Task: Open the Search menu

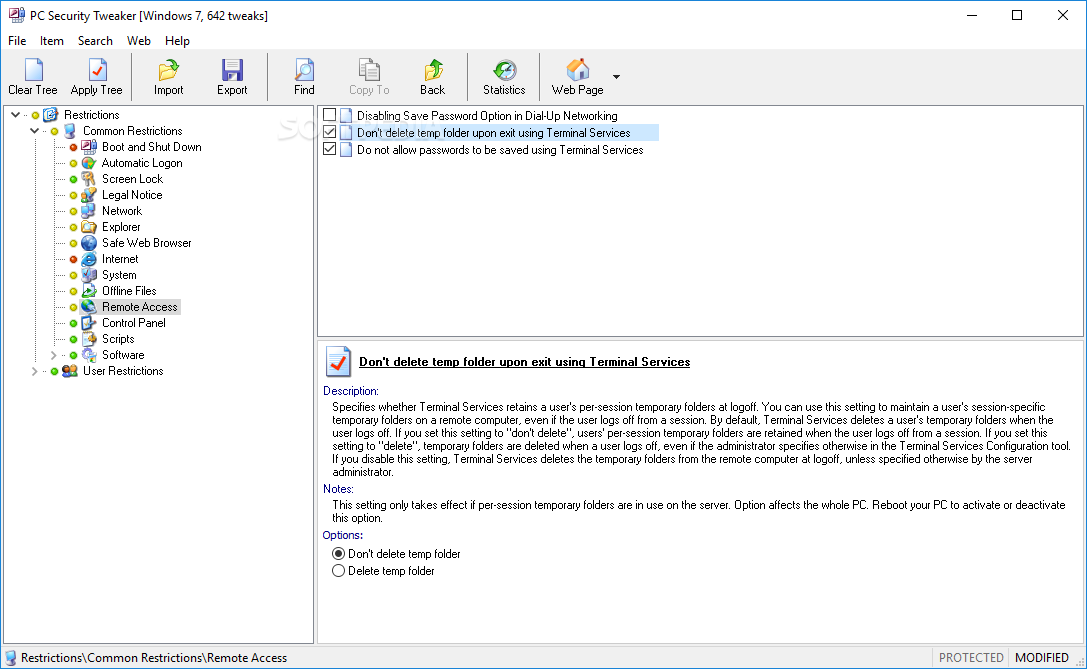Action: pyautogui.click(x=95, y=41)
